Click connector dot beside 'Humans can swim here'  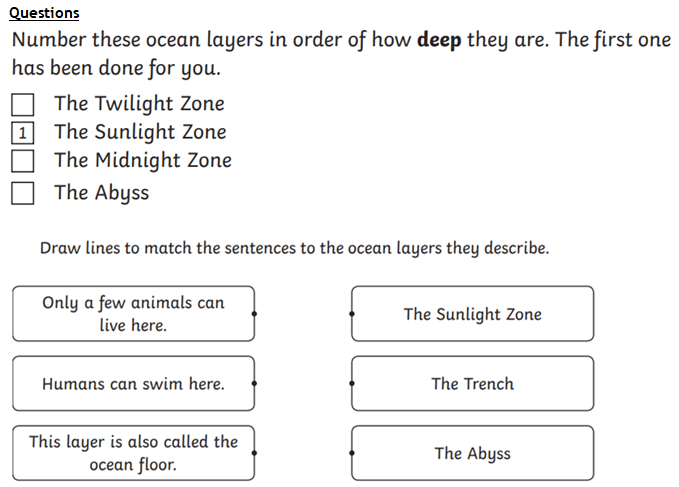pyautogui.click(x=254, y=383)
